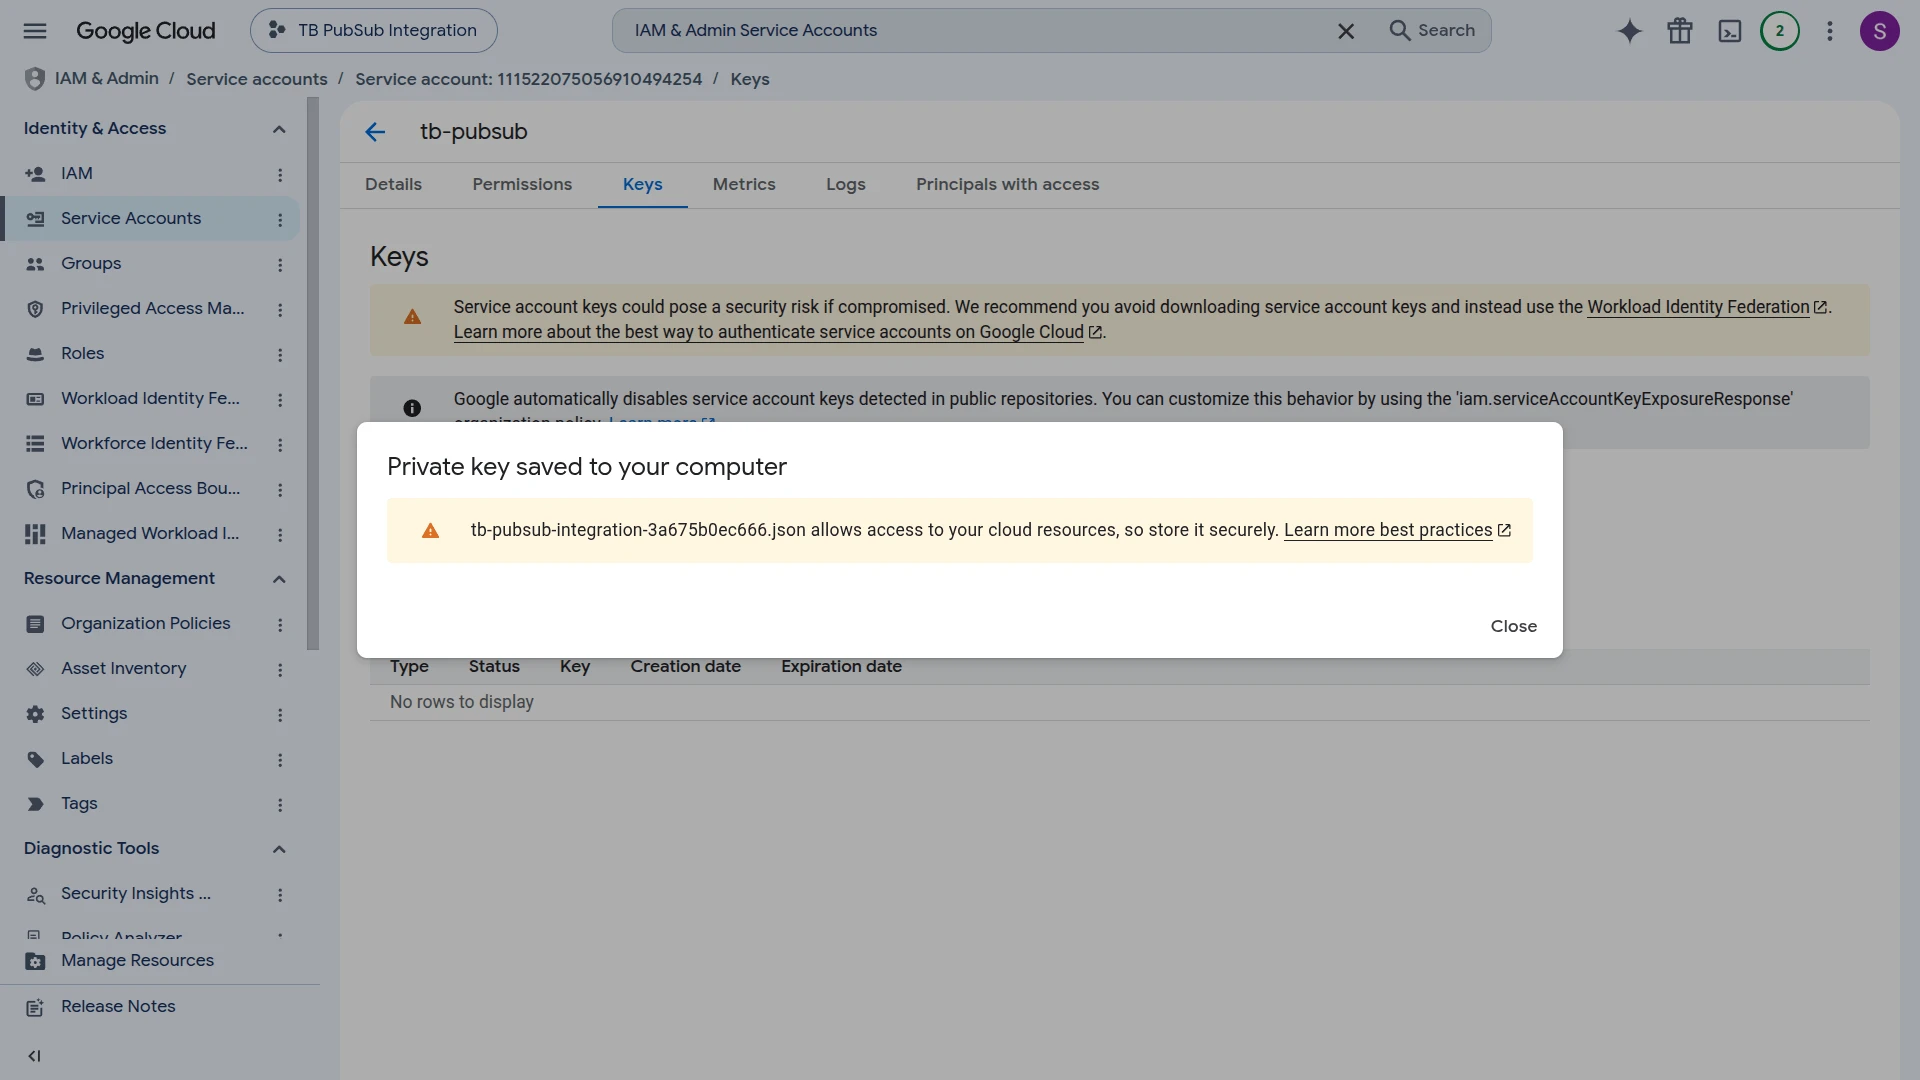Click the Workforce Identity Federation icon
This screenshot has width=1920, height=1080.
point(35,444)
